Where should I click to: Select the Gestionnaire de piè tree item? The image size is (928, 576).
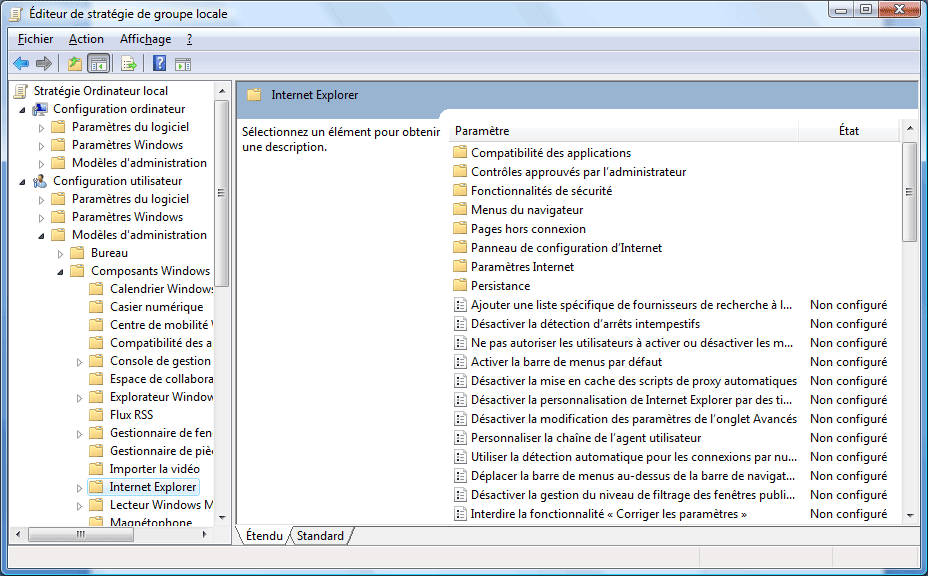coord(161,451)
